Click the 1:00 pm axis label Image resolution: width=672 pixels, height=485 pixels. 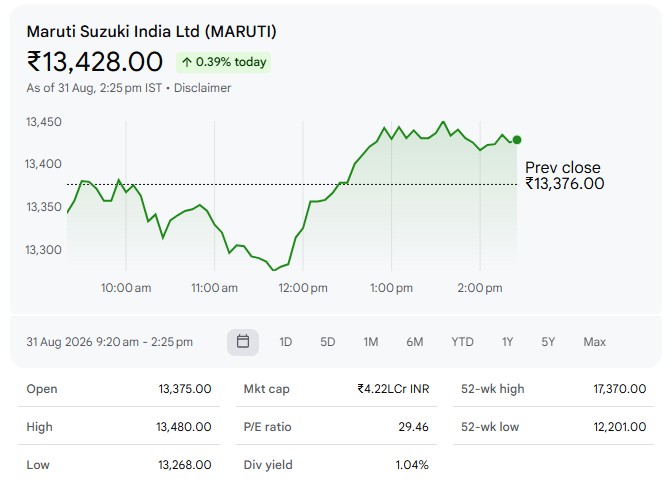click(x=391, y=288)
